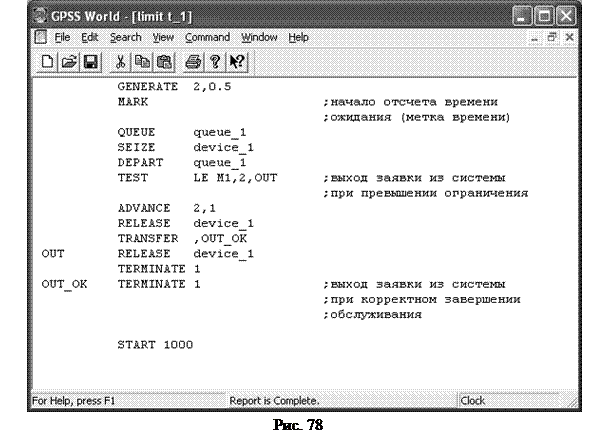Click the Clock status bar pane
The image size is (609, 446).
[x=510, y=401]
